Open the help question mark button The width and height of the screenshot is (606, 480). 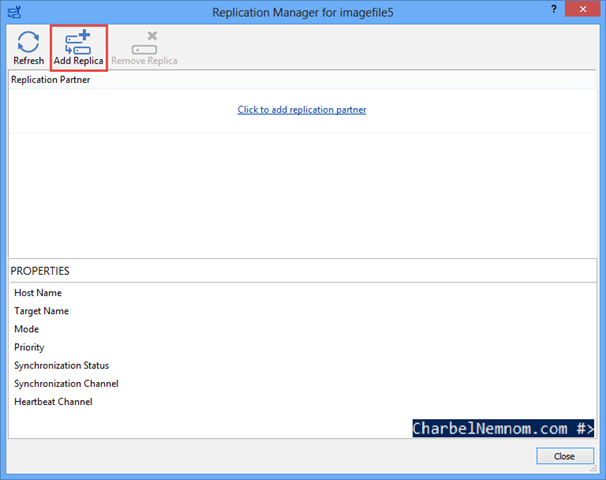point(554,9)
